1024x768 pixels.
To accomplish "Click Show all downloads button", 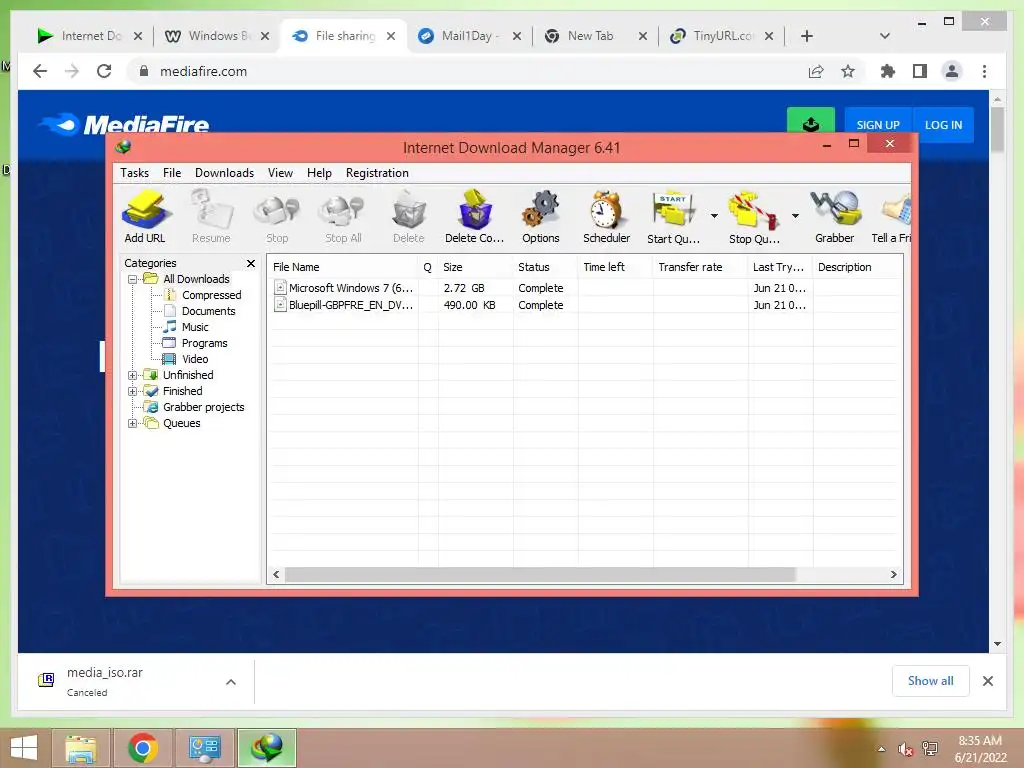I will 931,681.
